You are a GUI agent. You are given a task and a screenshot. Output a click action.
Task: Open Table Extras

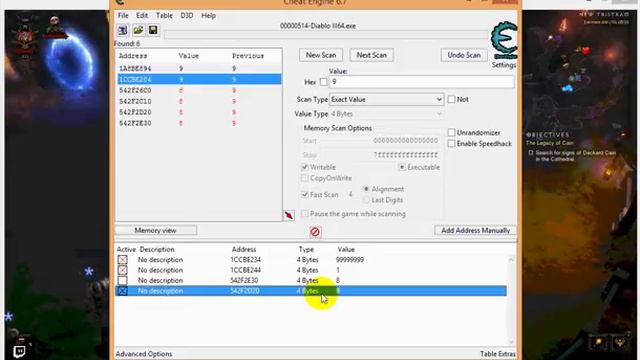[498, 354]
